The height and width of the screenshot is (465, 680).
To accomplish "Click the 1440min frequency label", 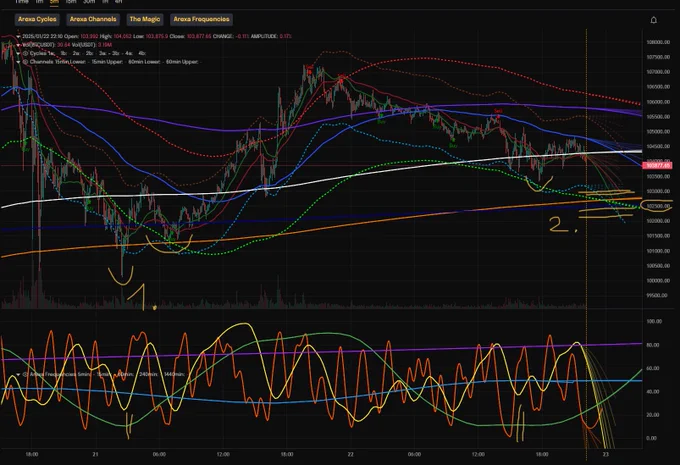I will 175,374.
